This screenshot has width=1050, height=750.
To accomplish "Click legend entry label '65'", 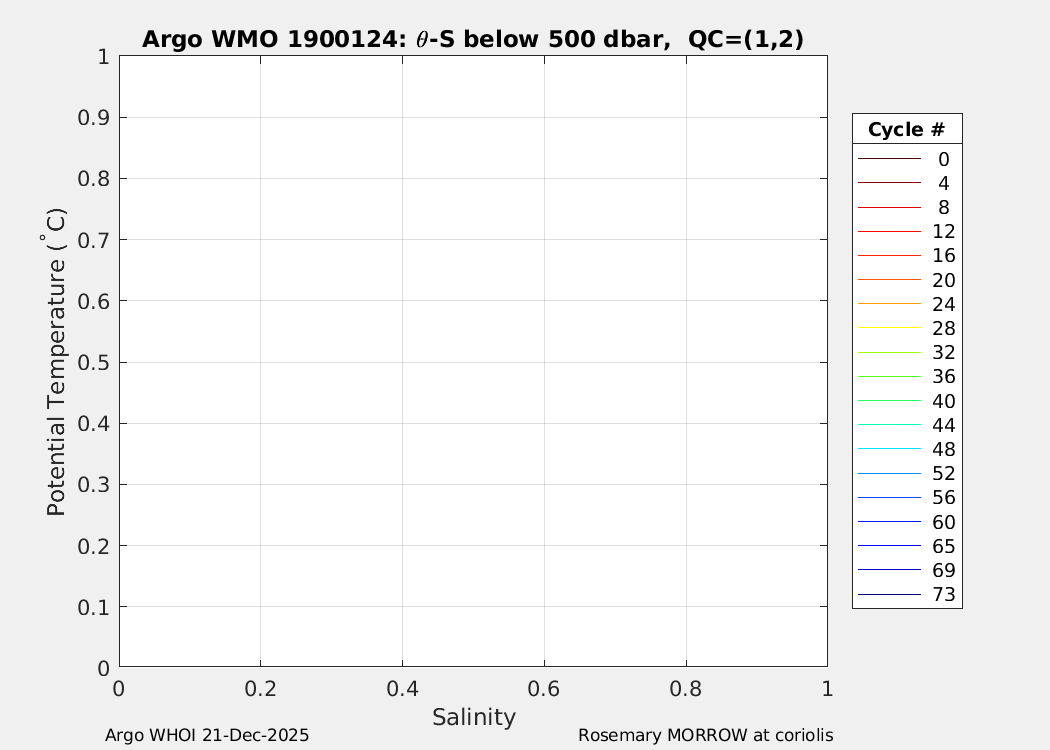I will [943, 546].
